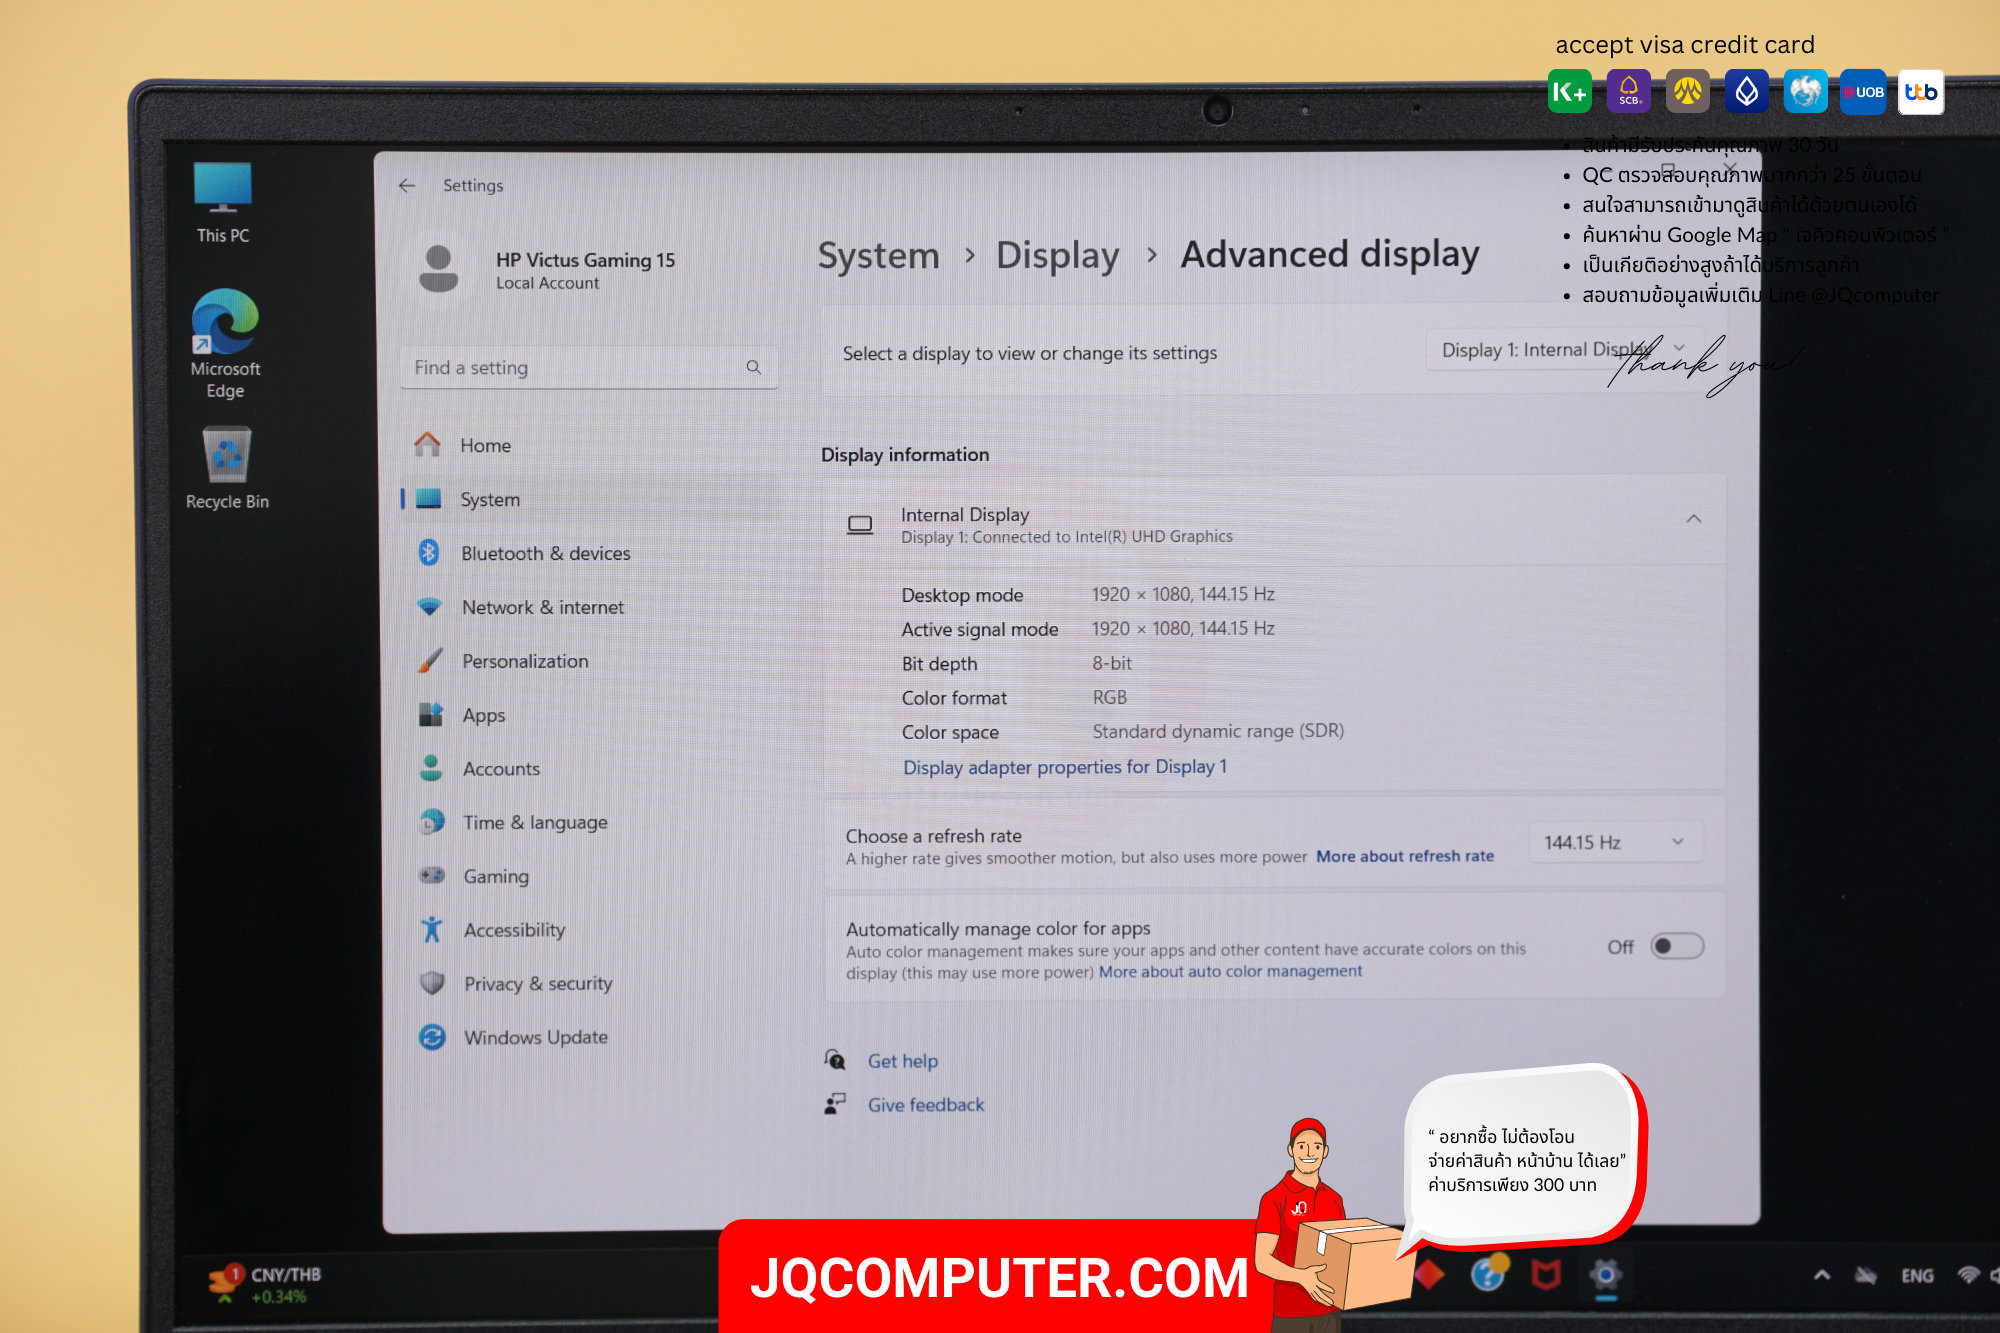This screenshot has width=2000, height=1333.
Task: Open the 144.15 Hz refresh rate dropdown
Action: [x=1615, y=842]
